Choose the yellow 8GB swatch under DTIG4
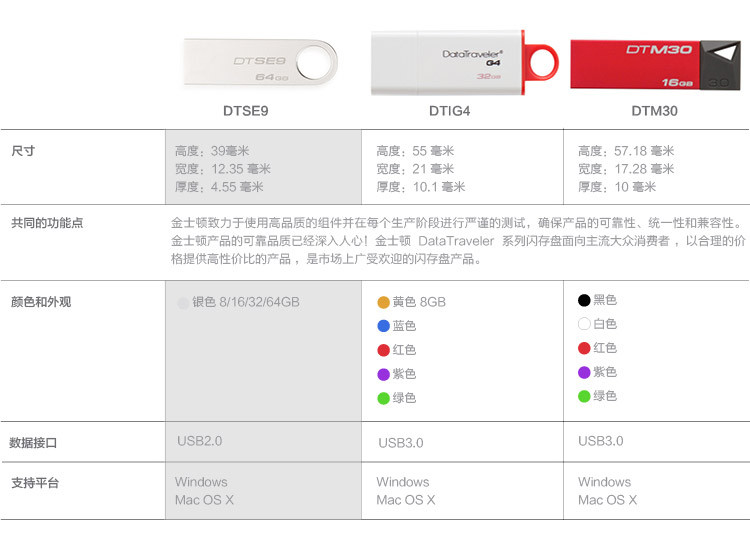Viewport: 750px width, 536px height. point(383,302)
